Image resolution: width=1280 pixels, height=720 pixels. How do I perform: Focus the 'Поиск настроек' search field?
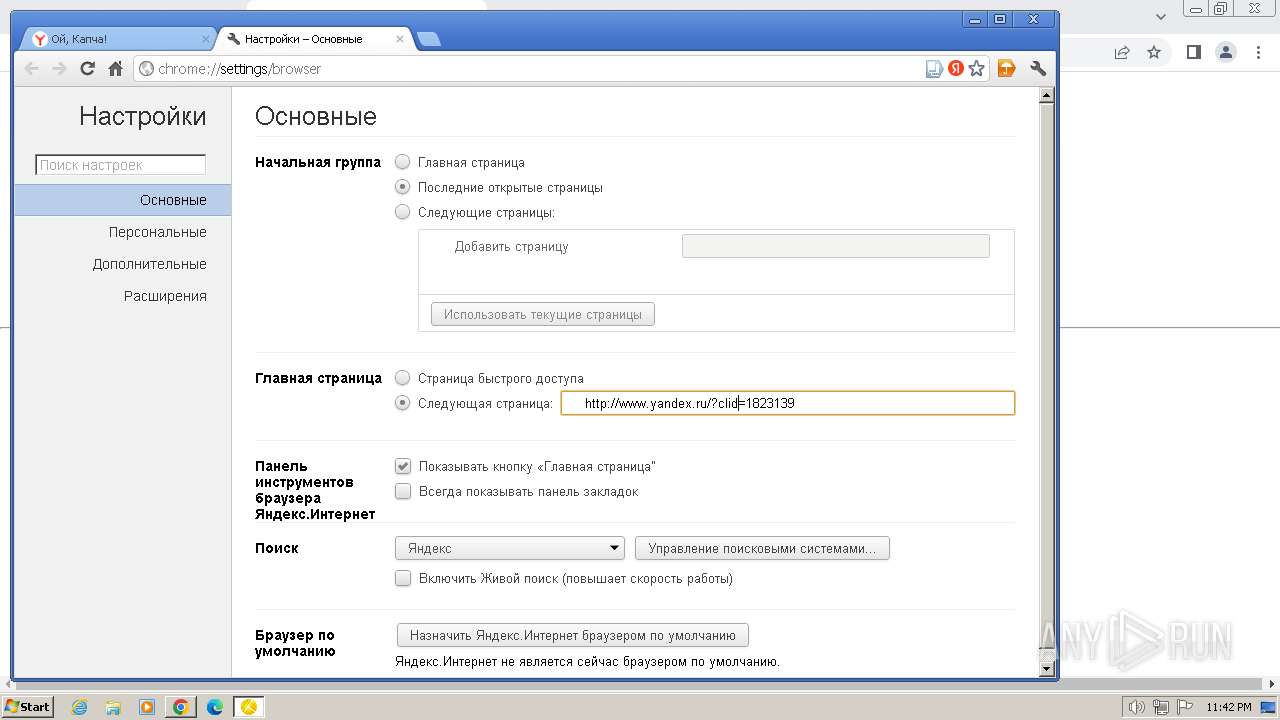[x=120, y=165]
